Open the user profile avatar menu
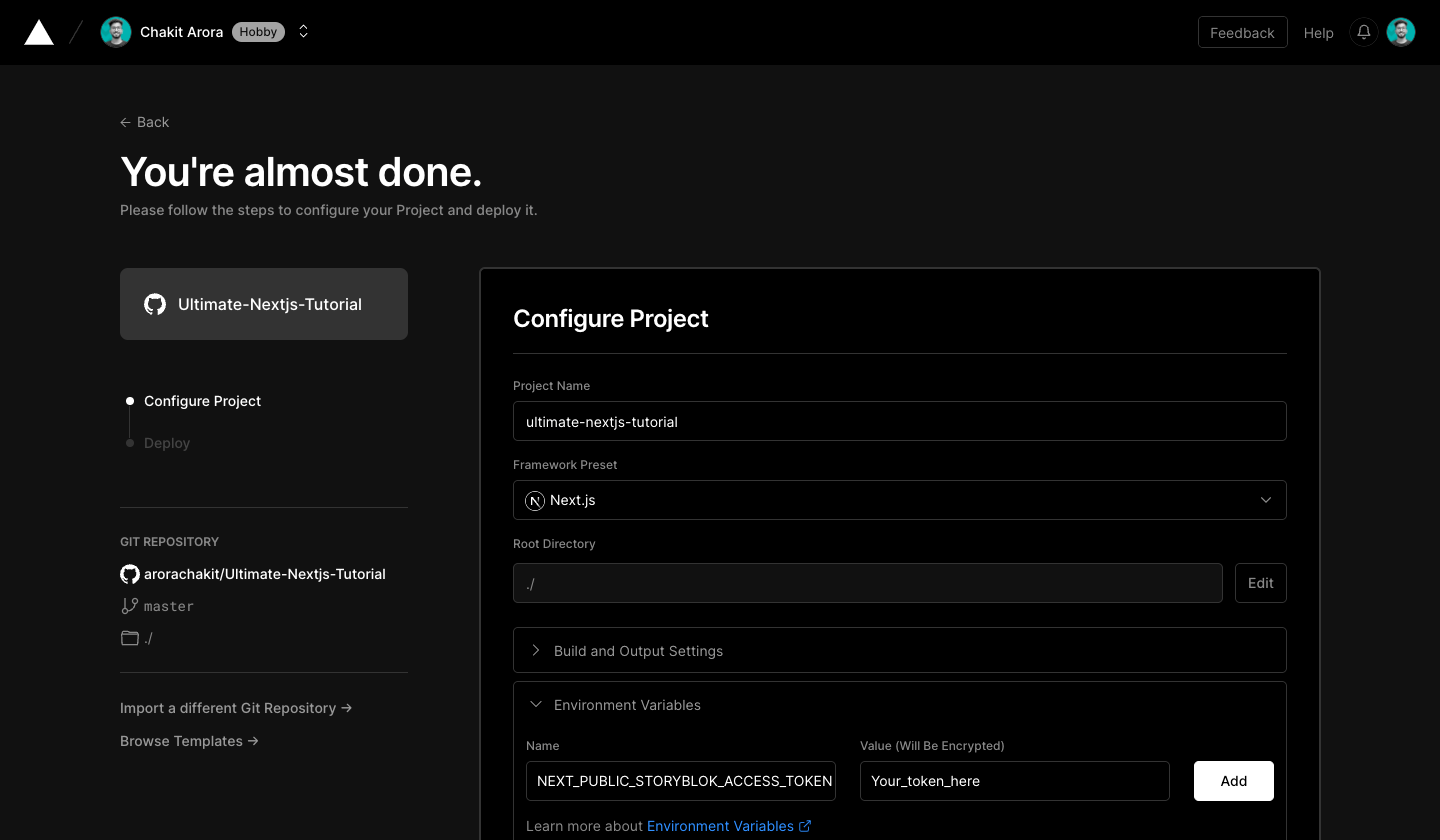 tap(1401, 32)
